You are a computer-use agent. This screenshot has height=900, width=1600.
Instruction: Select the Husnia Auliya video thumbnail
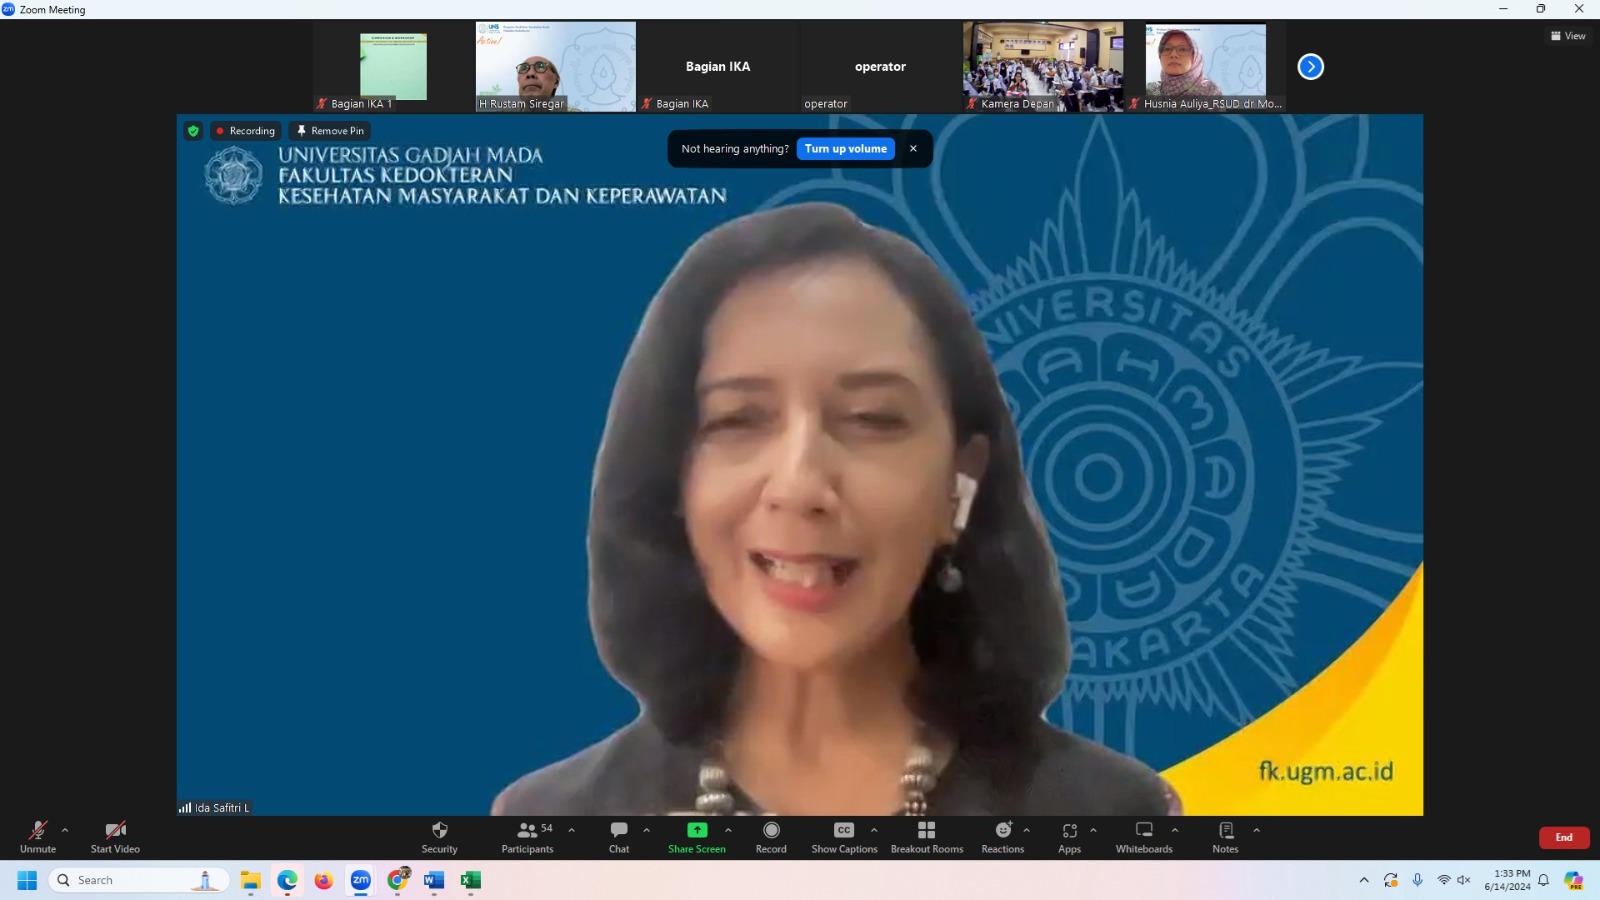[1206, 67]
